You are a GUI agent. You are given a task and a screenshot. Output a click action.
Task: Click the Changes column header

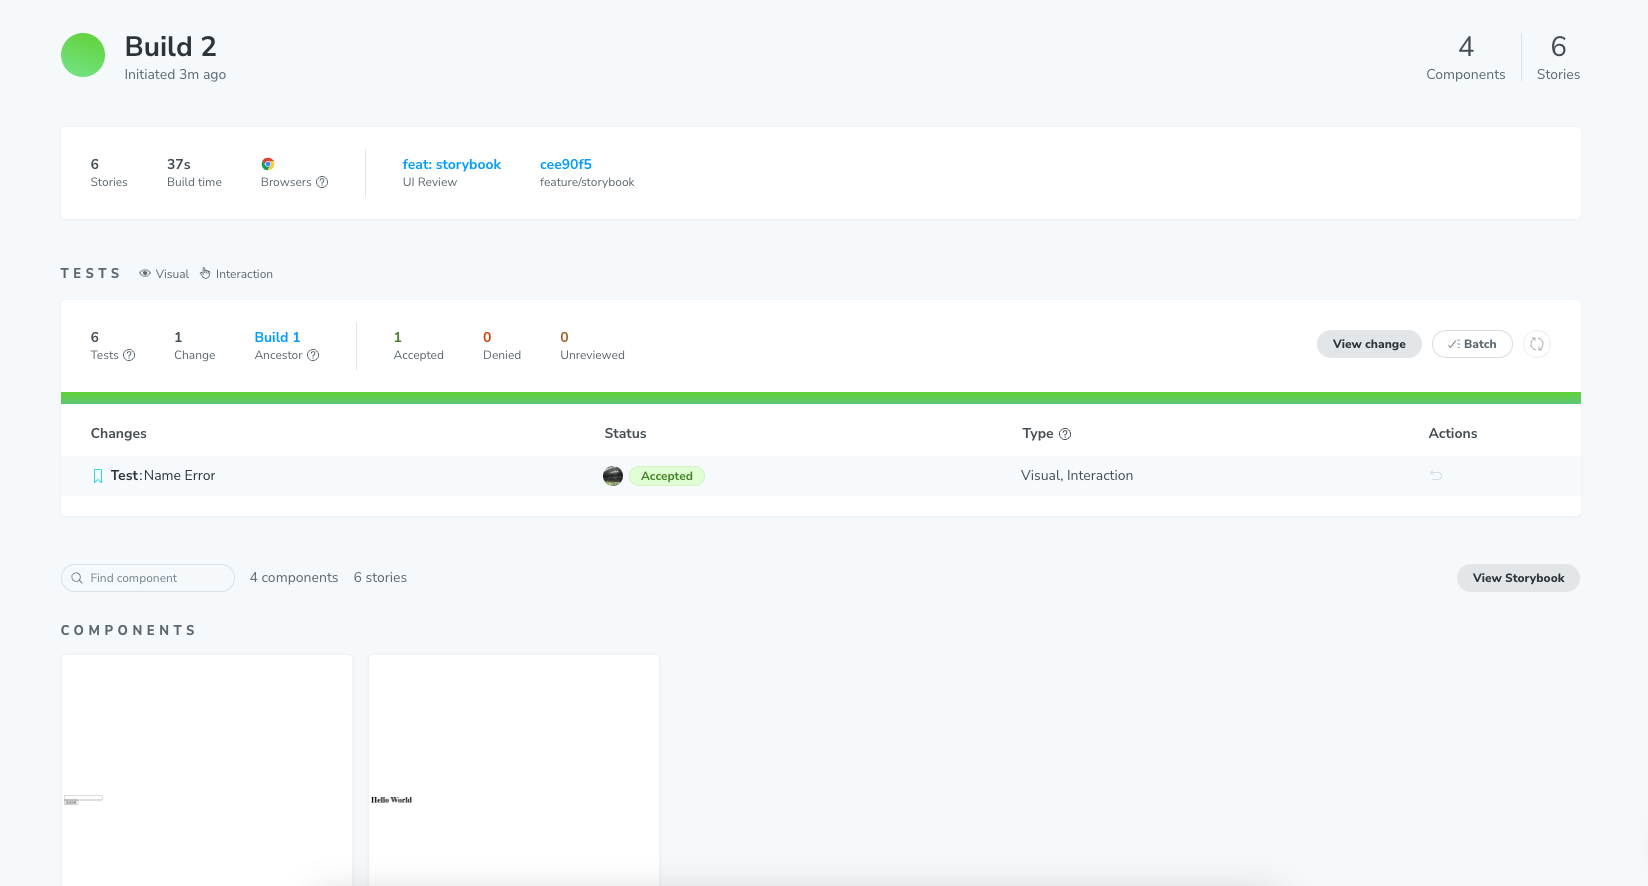tap(118, 433)
